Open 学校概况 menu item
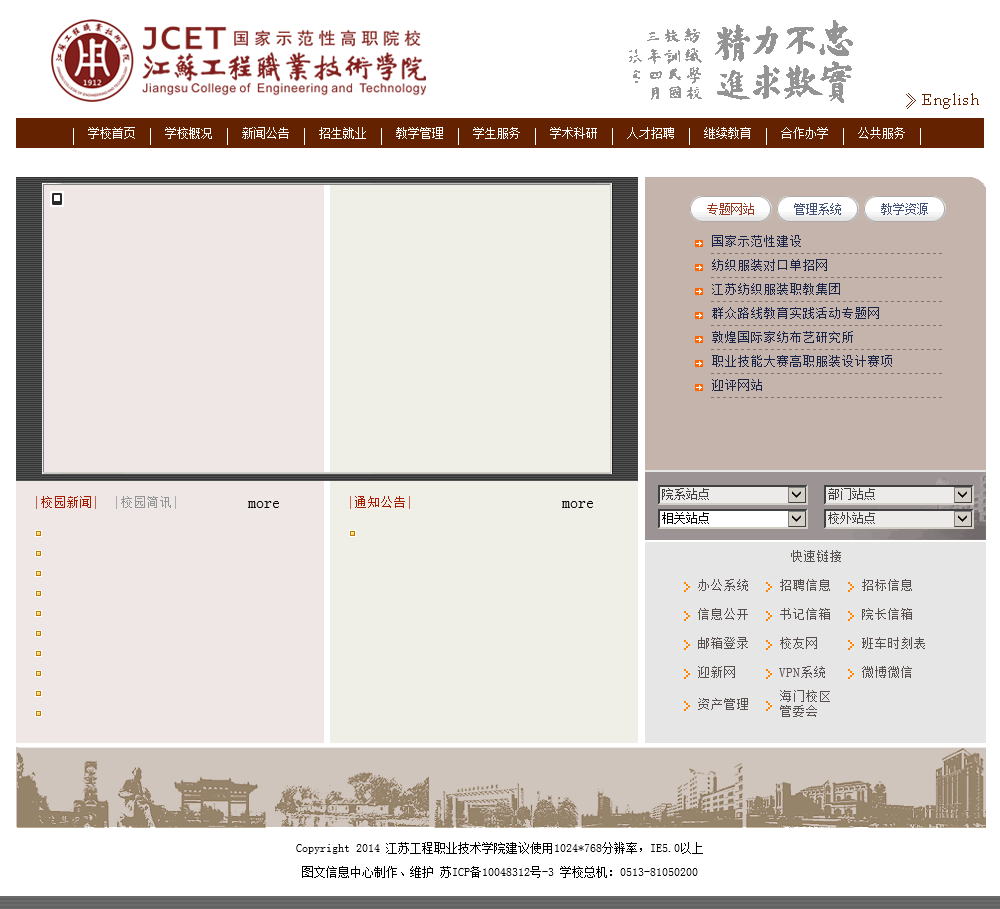1000x909 pixels. coord(188,133)
